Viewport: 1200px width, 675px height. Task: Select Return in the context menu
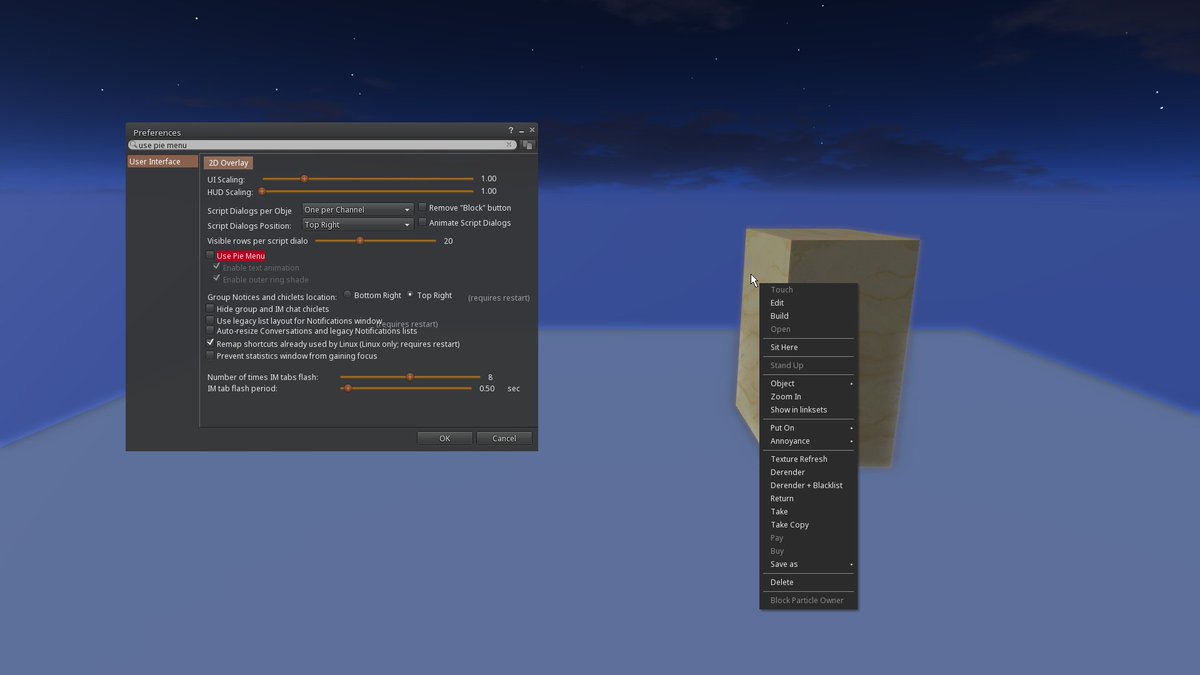(808, 498)
